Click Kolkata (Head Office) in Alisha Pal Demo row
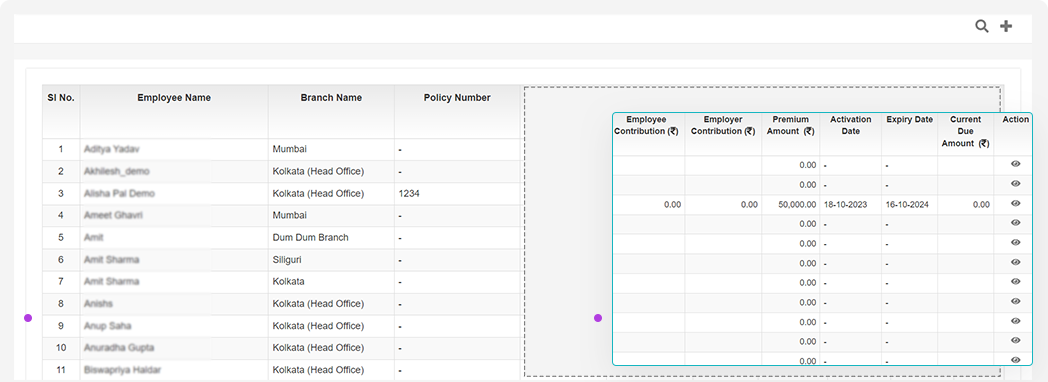The height and width of the screenshot is (382, 1048). coord(318,194)
